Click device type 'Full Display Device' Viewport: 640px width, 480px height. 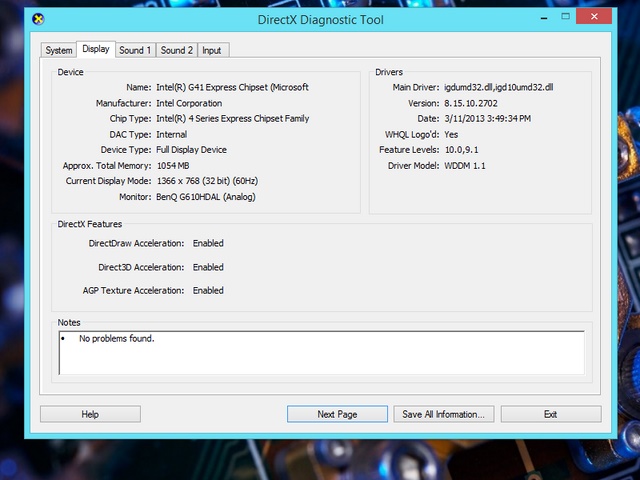tap(191, 150)
